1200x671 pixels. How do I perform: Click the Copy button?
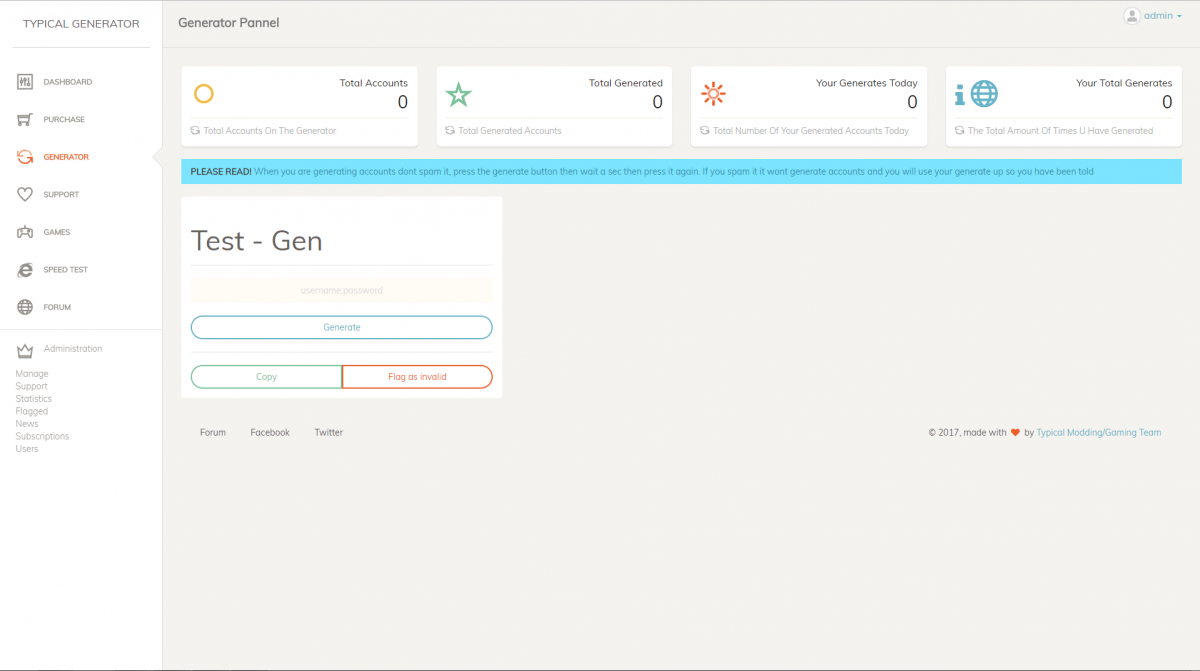(266, 377)
